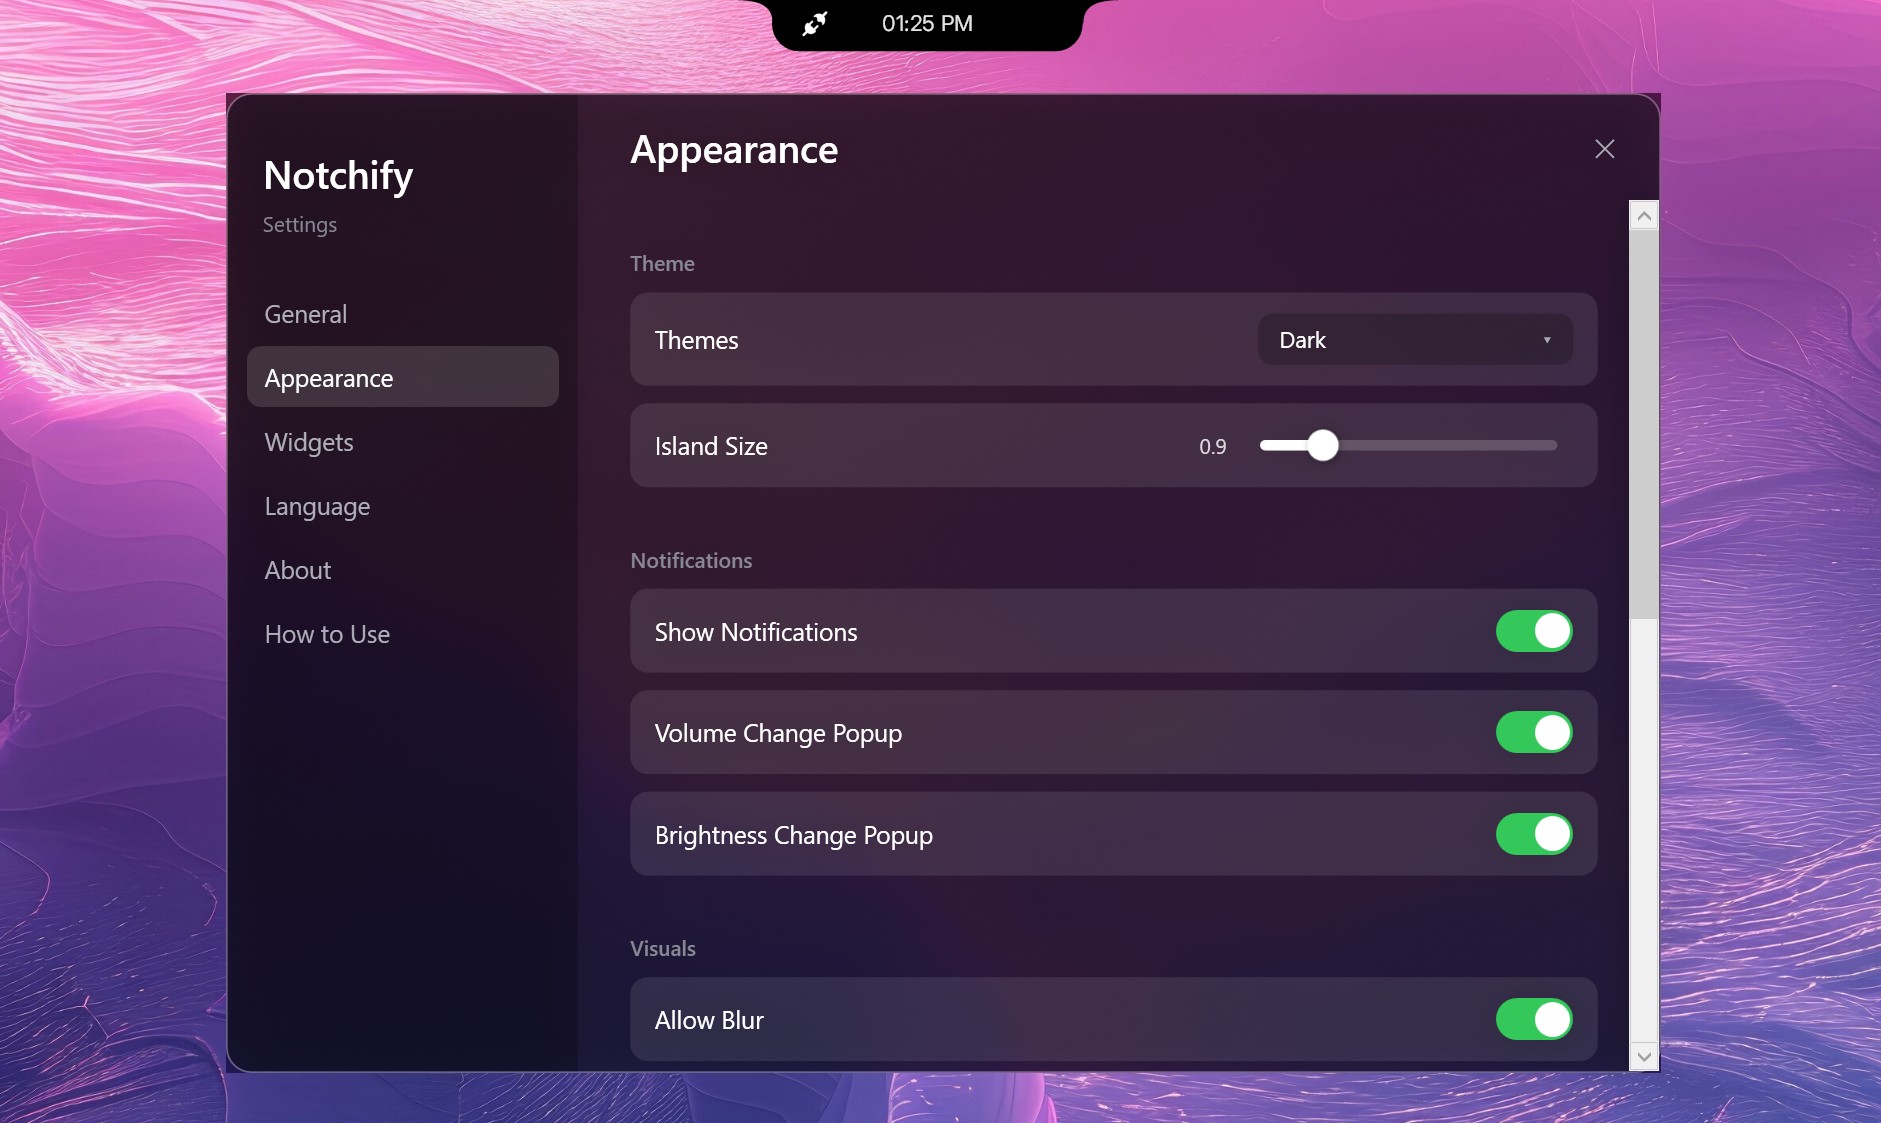Click the Theme section label

(662, 263)
